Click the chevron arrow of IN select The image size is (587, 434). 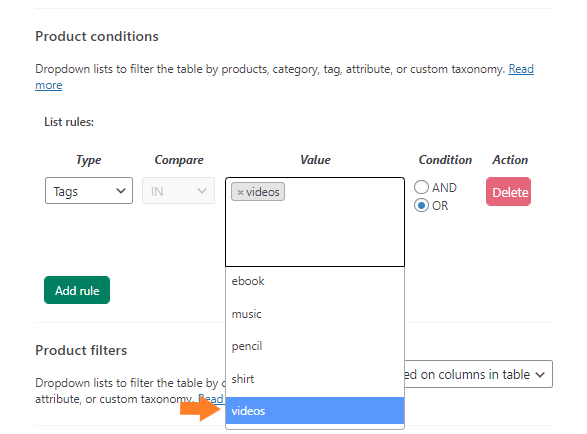point(202,191)
